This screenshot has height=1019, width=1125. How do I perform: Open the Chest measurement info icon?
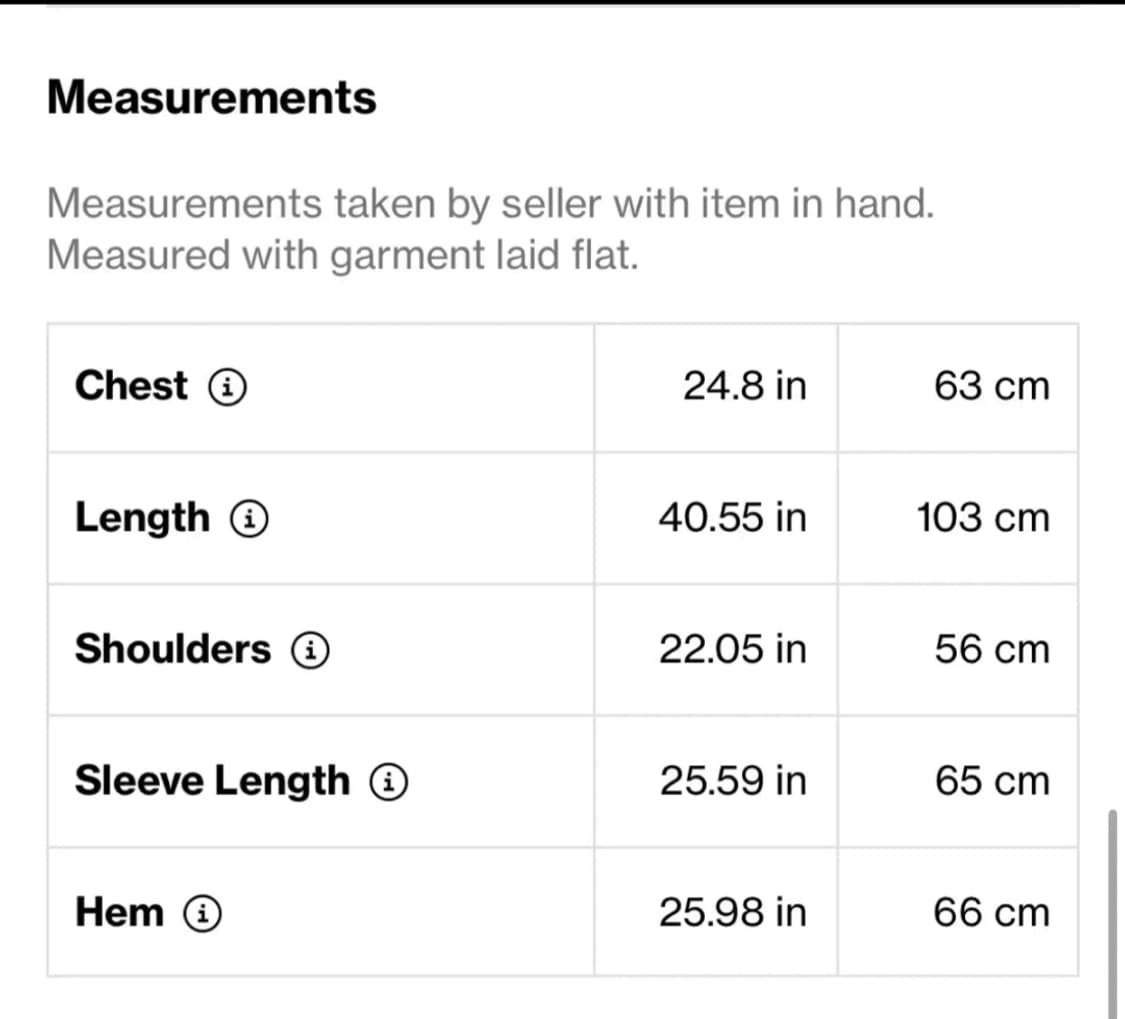point(228,386)
